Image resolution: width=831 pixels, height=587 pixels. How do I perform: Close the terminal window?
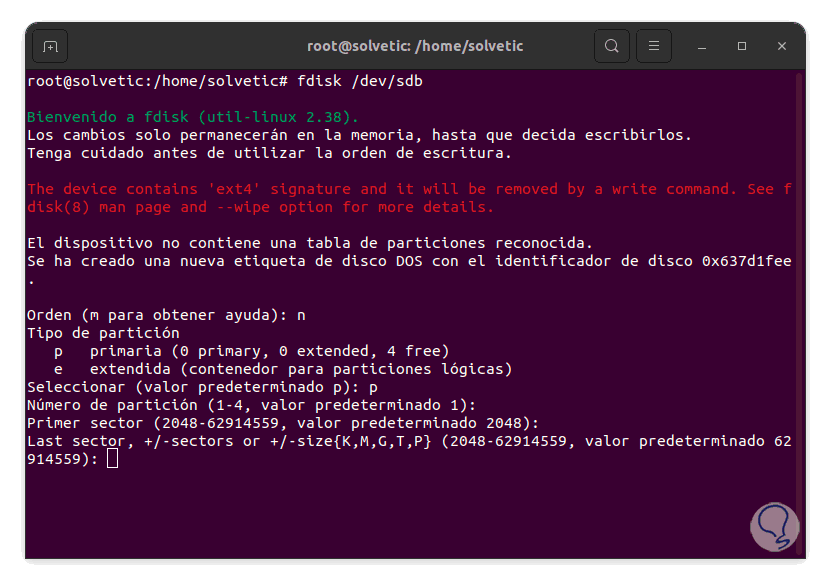point(782,46)
